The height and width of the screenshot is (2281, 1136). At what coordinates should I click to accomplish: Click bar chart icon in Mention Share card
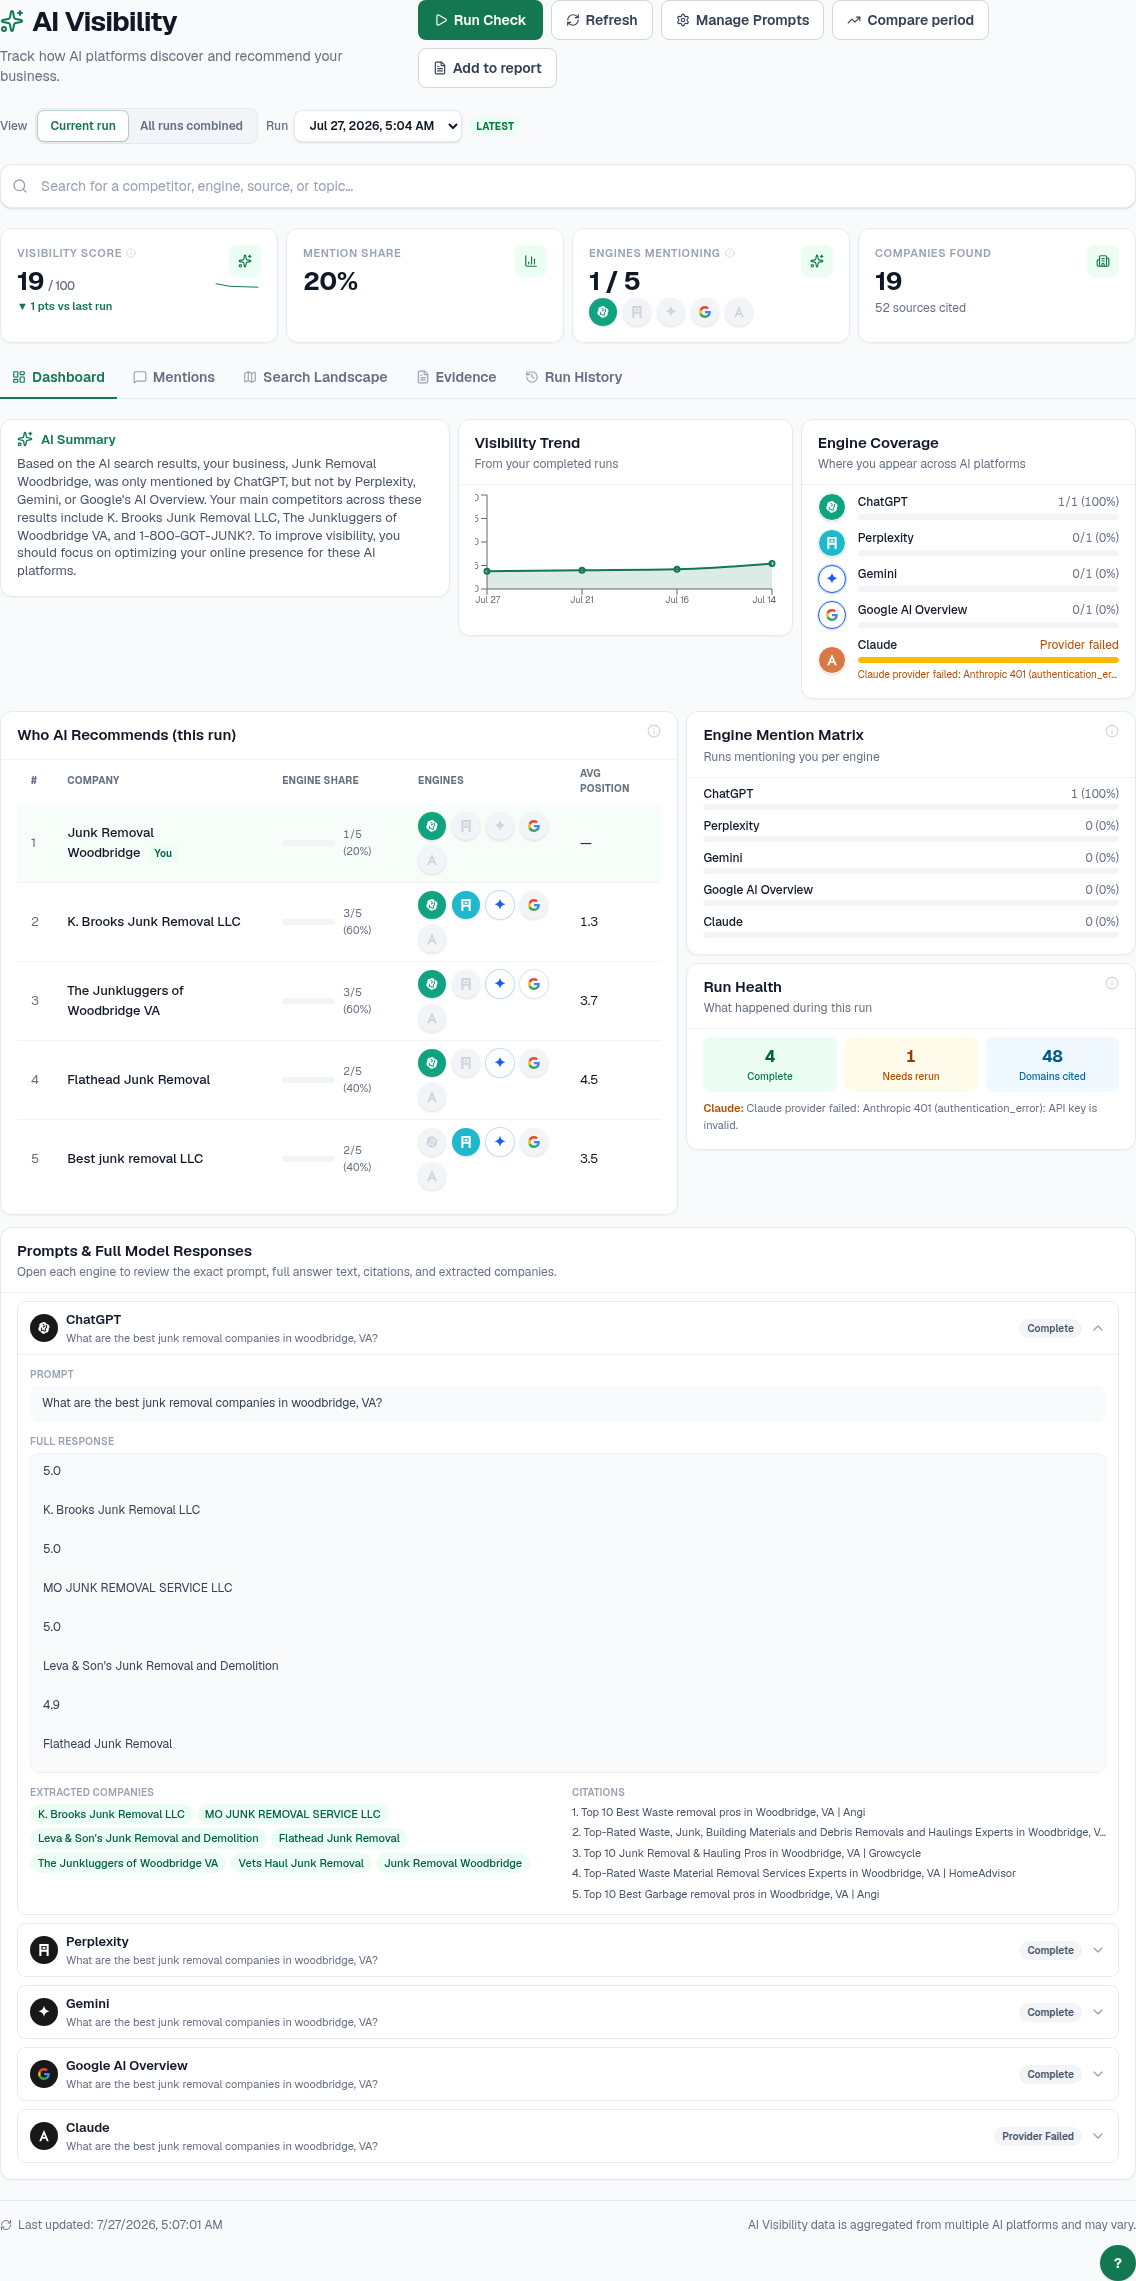531,261
